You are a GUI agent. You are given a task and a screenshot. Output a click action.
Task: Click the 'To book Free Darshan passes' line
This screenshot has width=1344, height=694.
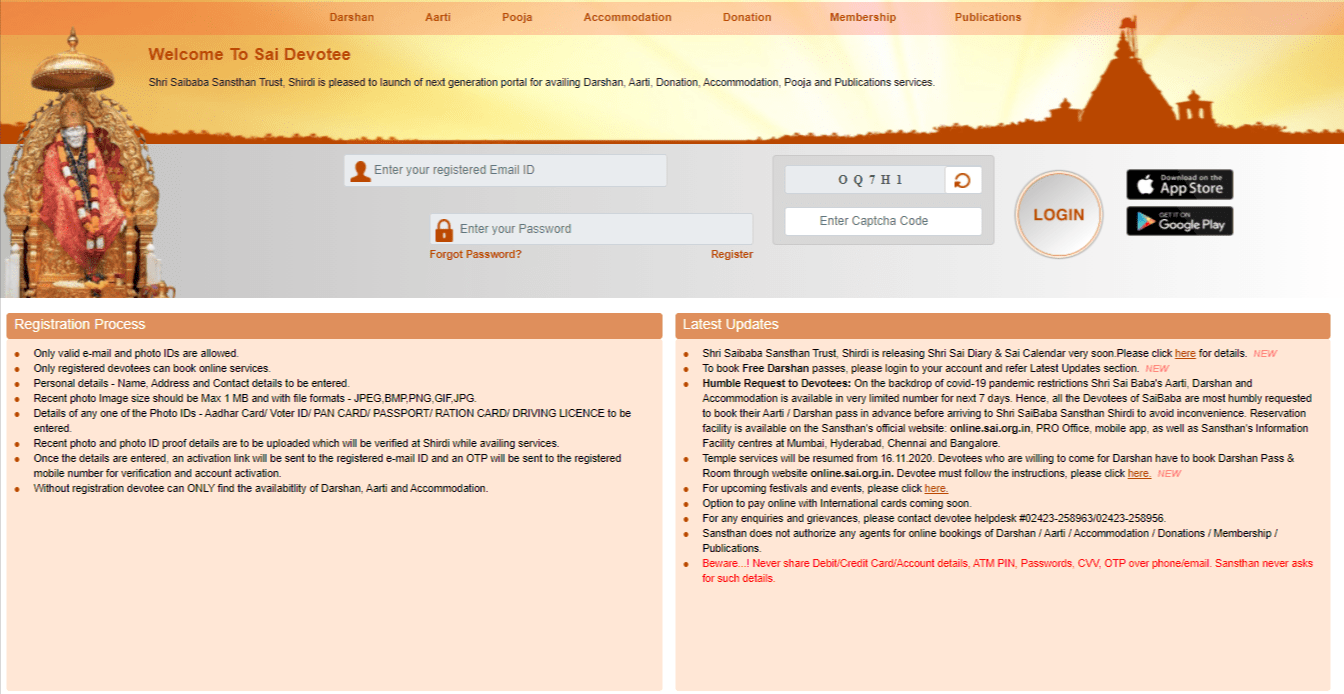point(920,369)
